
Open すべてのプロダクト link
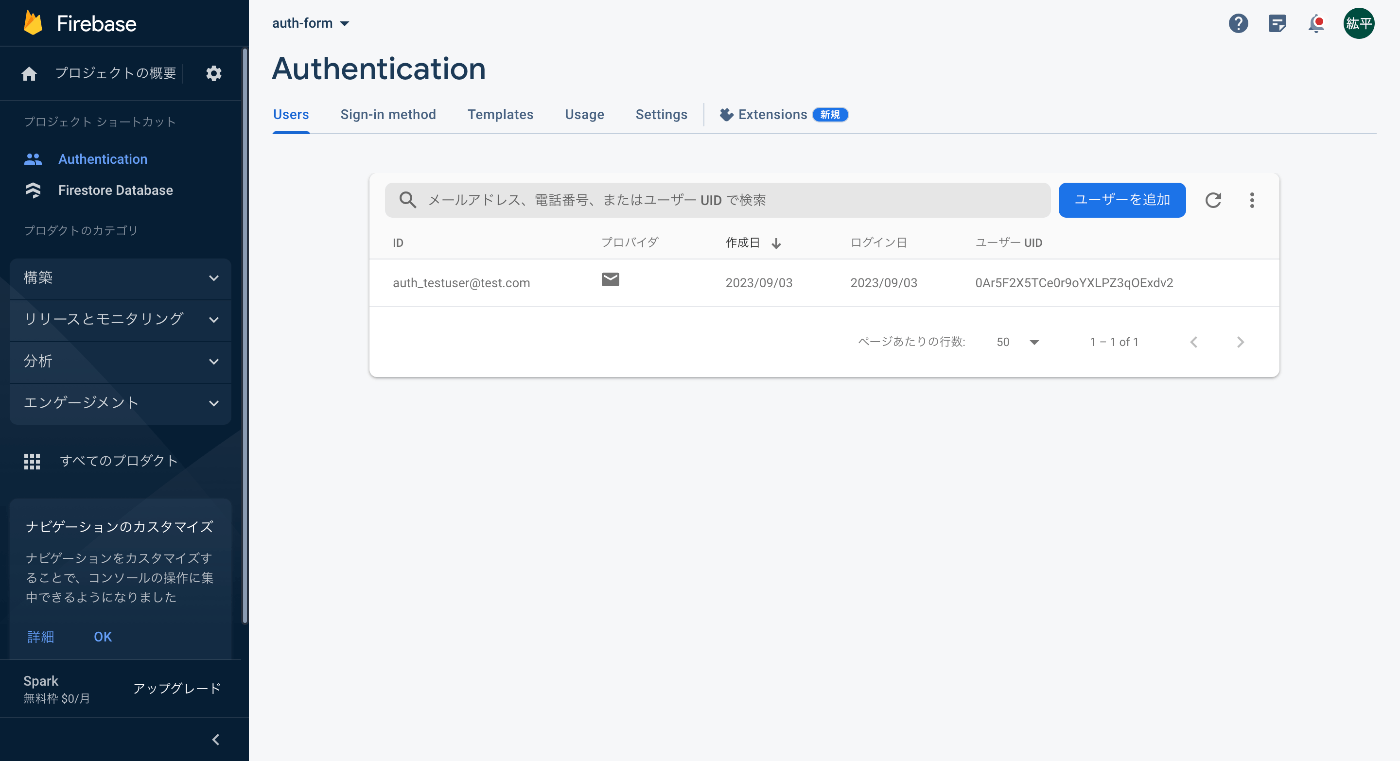pyautogui.click(x=119, y=461)
